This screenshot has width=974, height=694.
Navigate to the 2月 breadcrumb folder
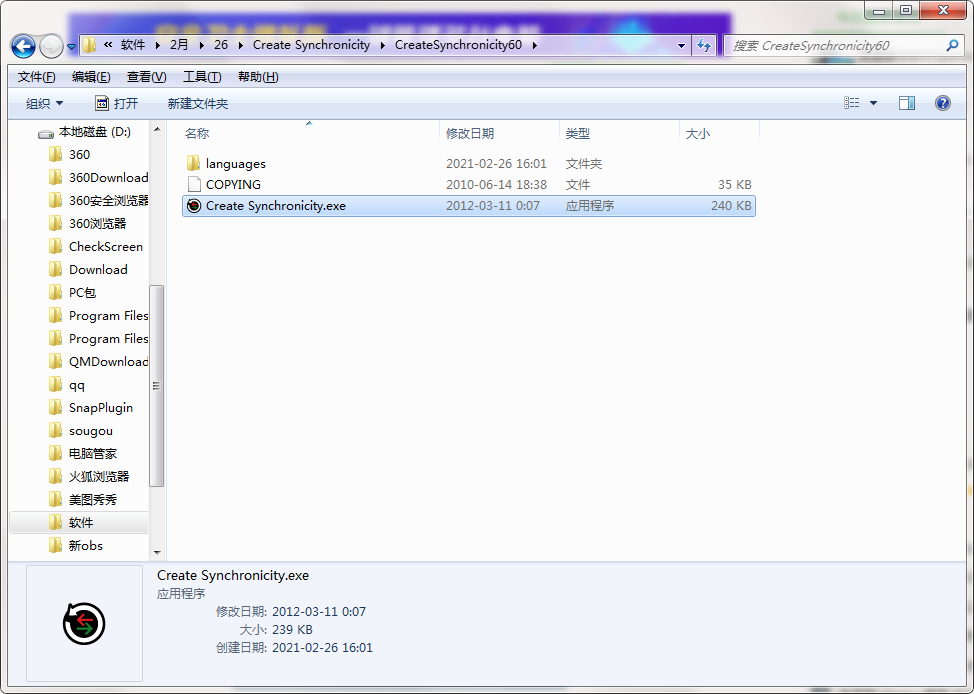point(179,45)
